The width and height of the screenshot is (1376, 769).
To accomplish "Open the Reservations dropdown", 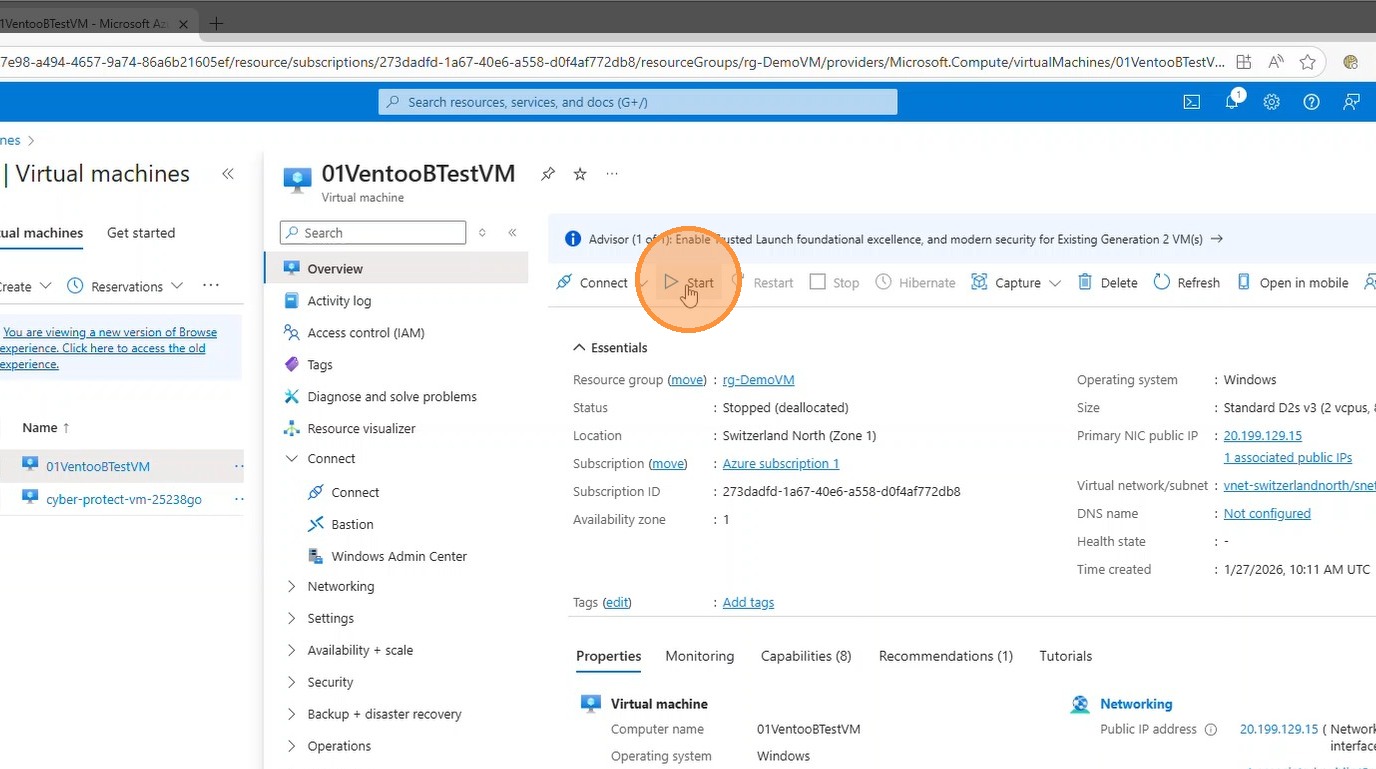I will click(126, 287).
